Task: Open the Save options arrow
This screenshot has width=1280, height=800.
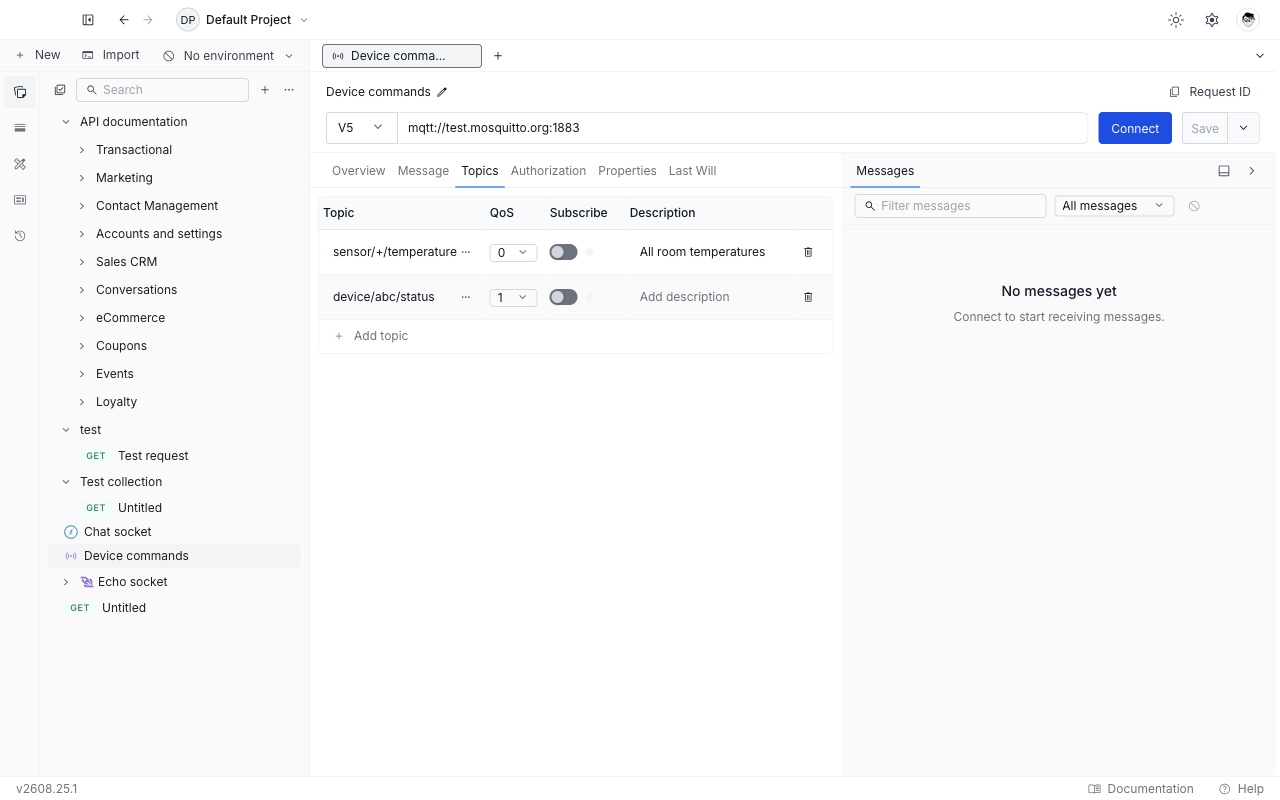Action: (1243, 128)
